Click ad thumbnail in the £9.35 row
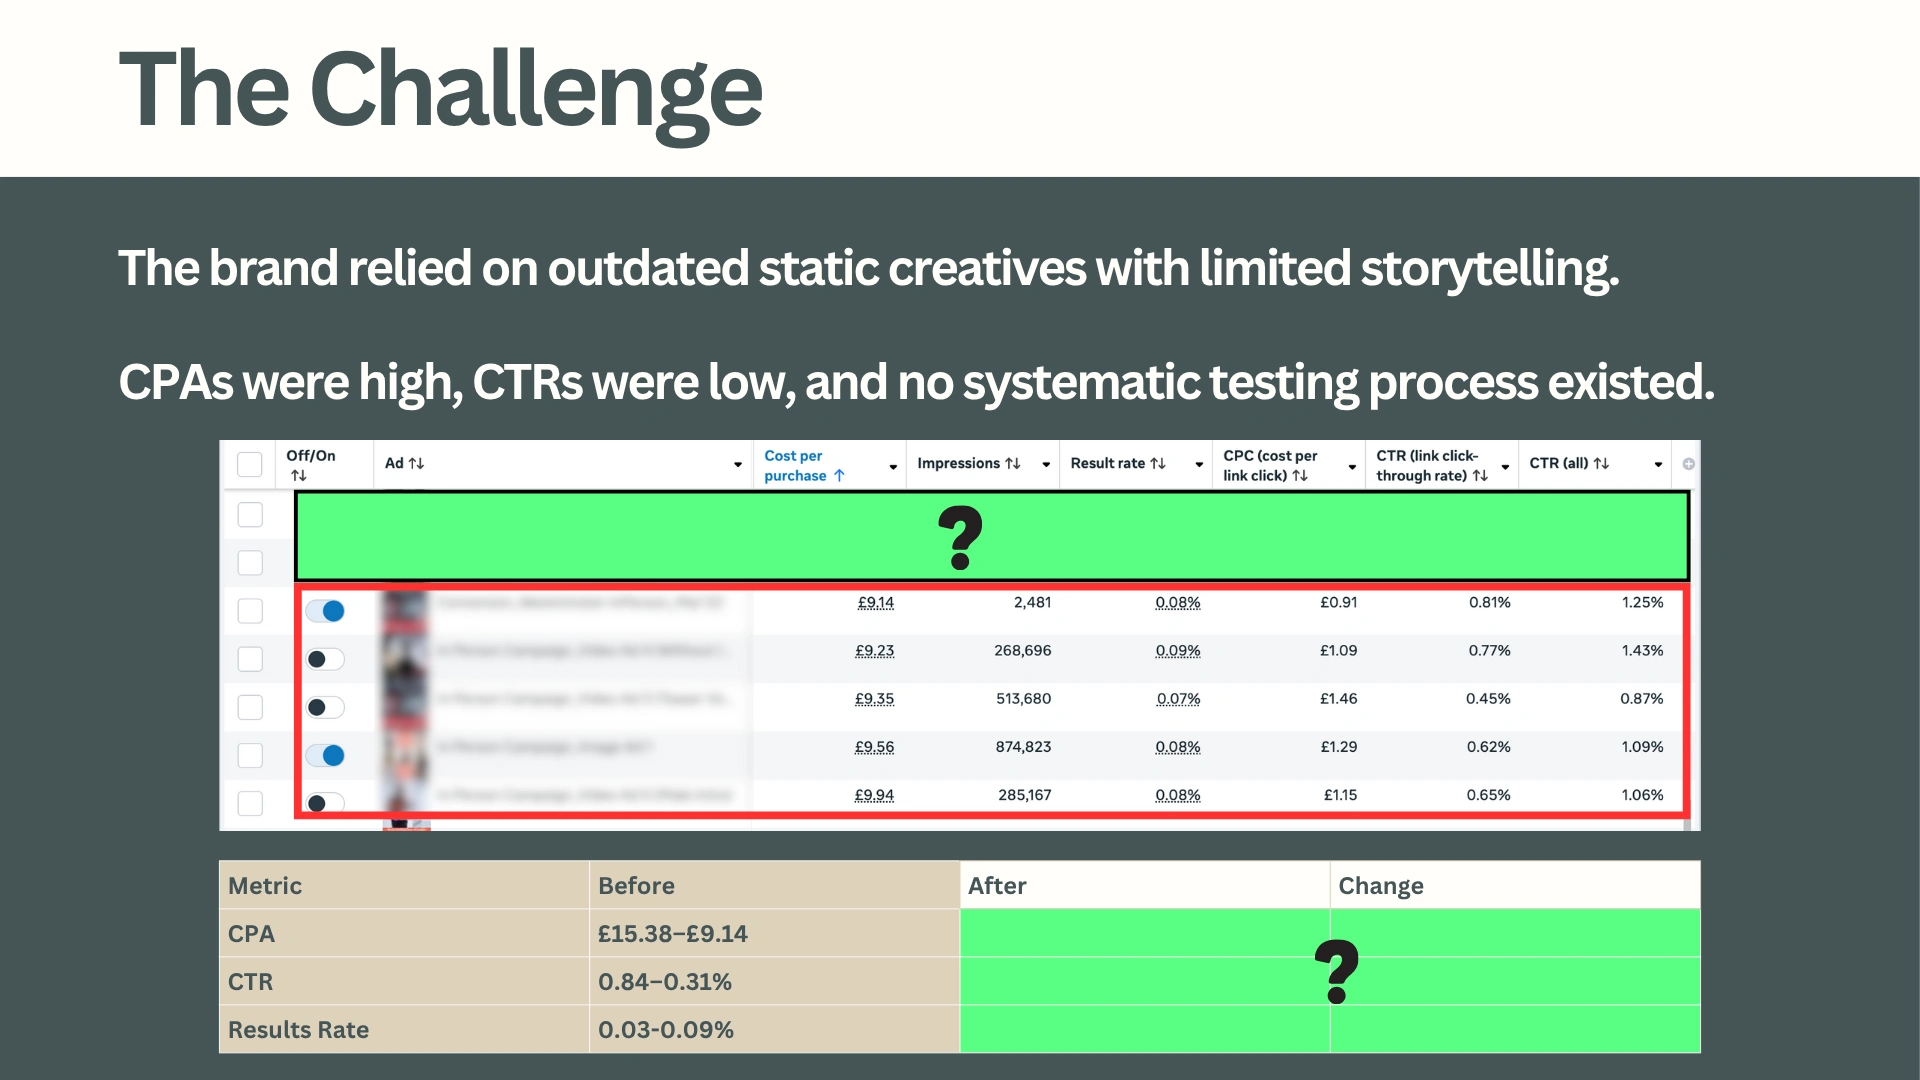Screen dimensions: 1920x1080 (x=405, y=701)
